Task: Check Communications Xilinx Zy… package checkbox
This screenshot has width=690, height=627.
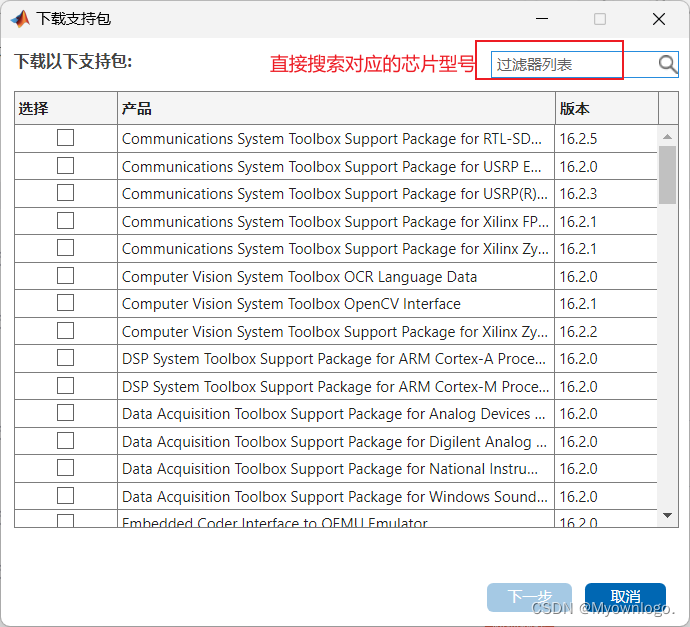Action: tap(65, 248)
